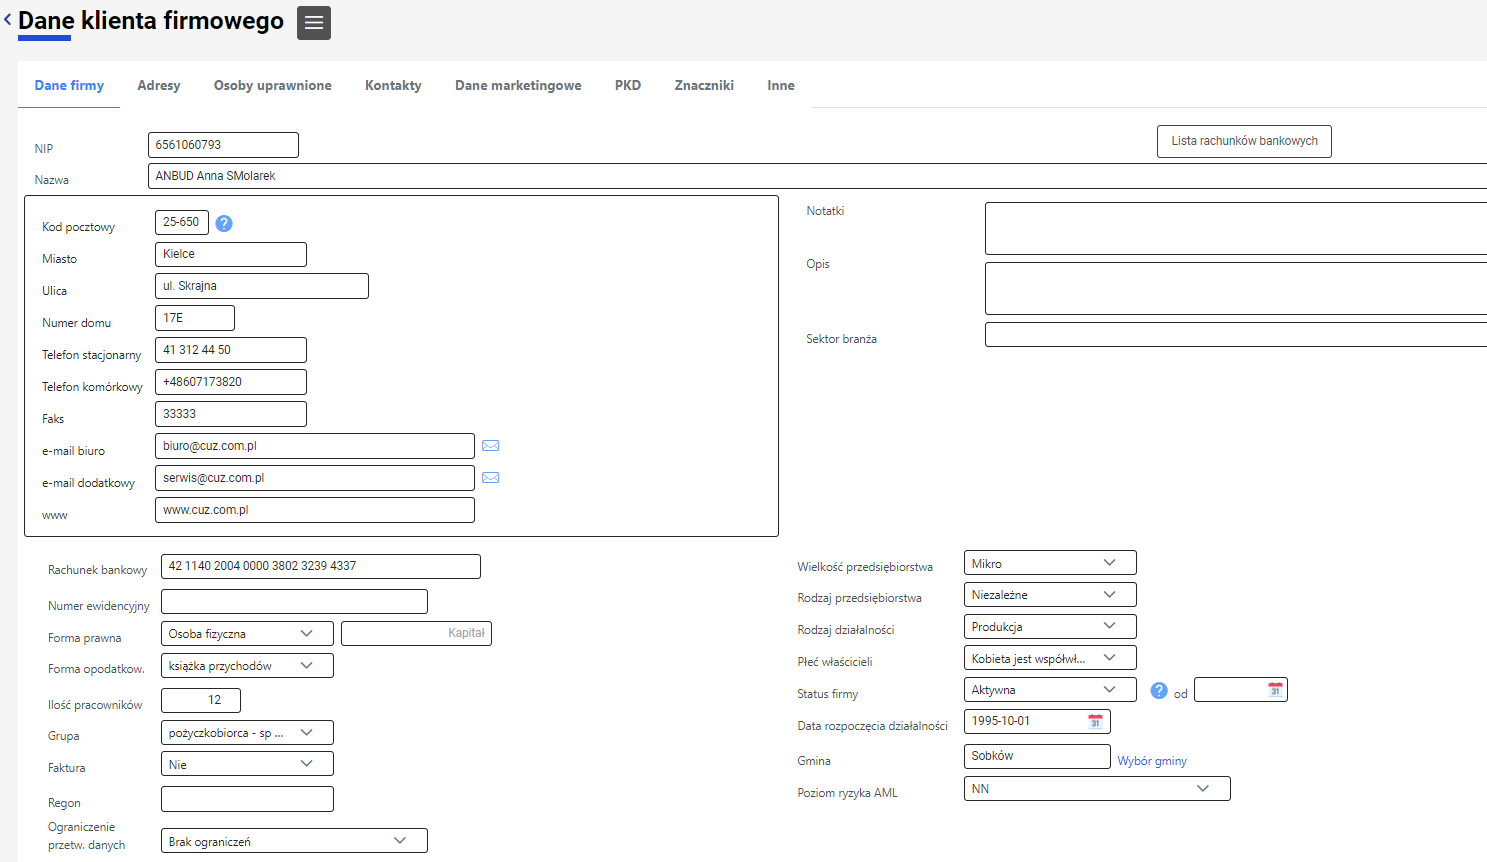The image size is (1487, 862).
Task: Open calendar for the 'od' date field
Action: tap(1275, 690)
